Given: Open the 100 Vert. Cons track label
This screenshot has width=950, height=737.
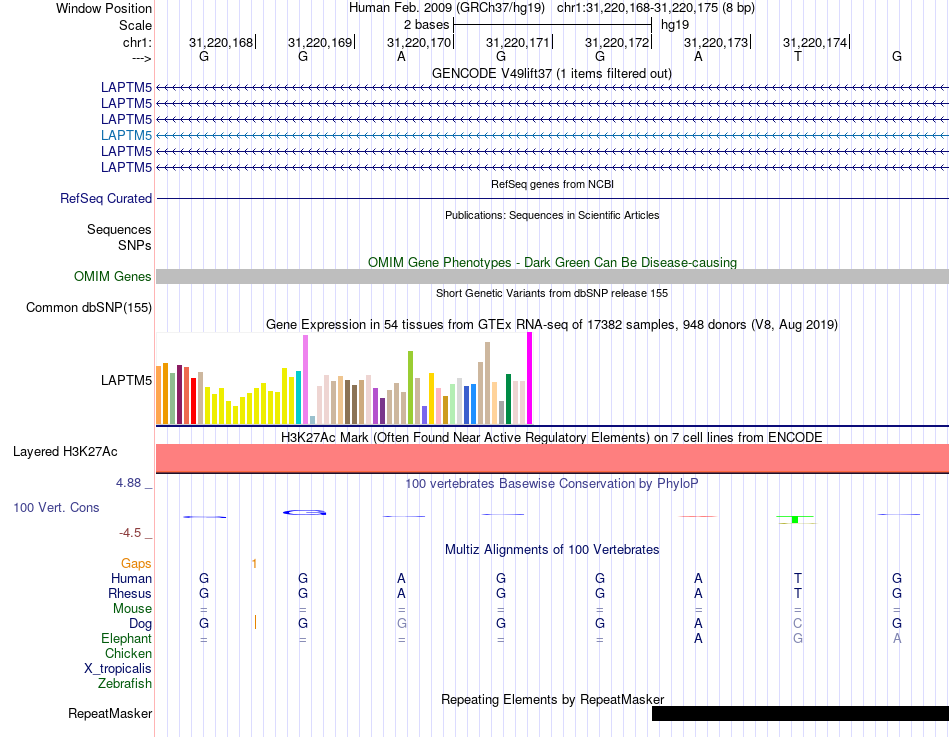Looking at the screenshot, I should (56, 507).
